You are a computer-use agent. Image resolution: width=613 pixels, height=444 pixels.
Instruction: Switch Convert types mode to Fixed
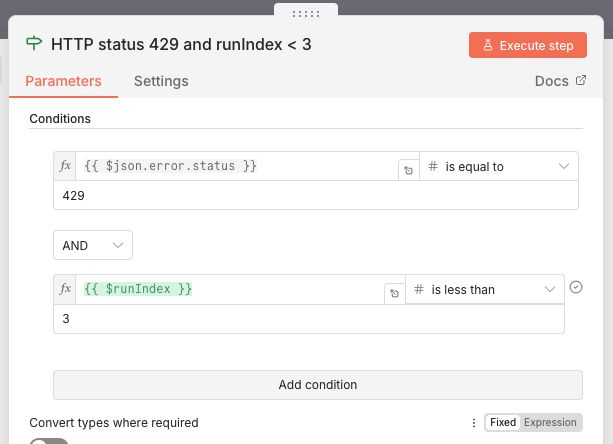point(503,423)
